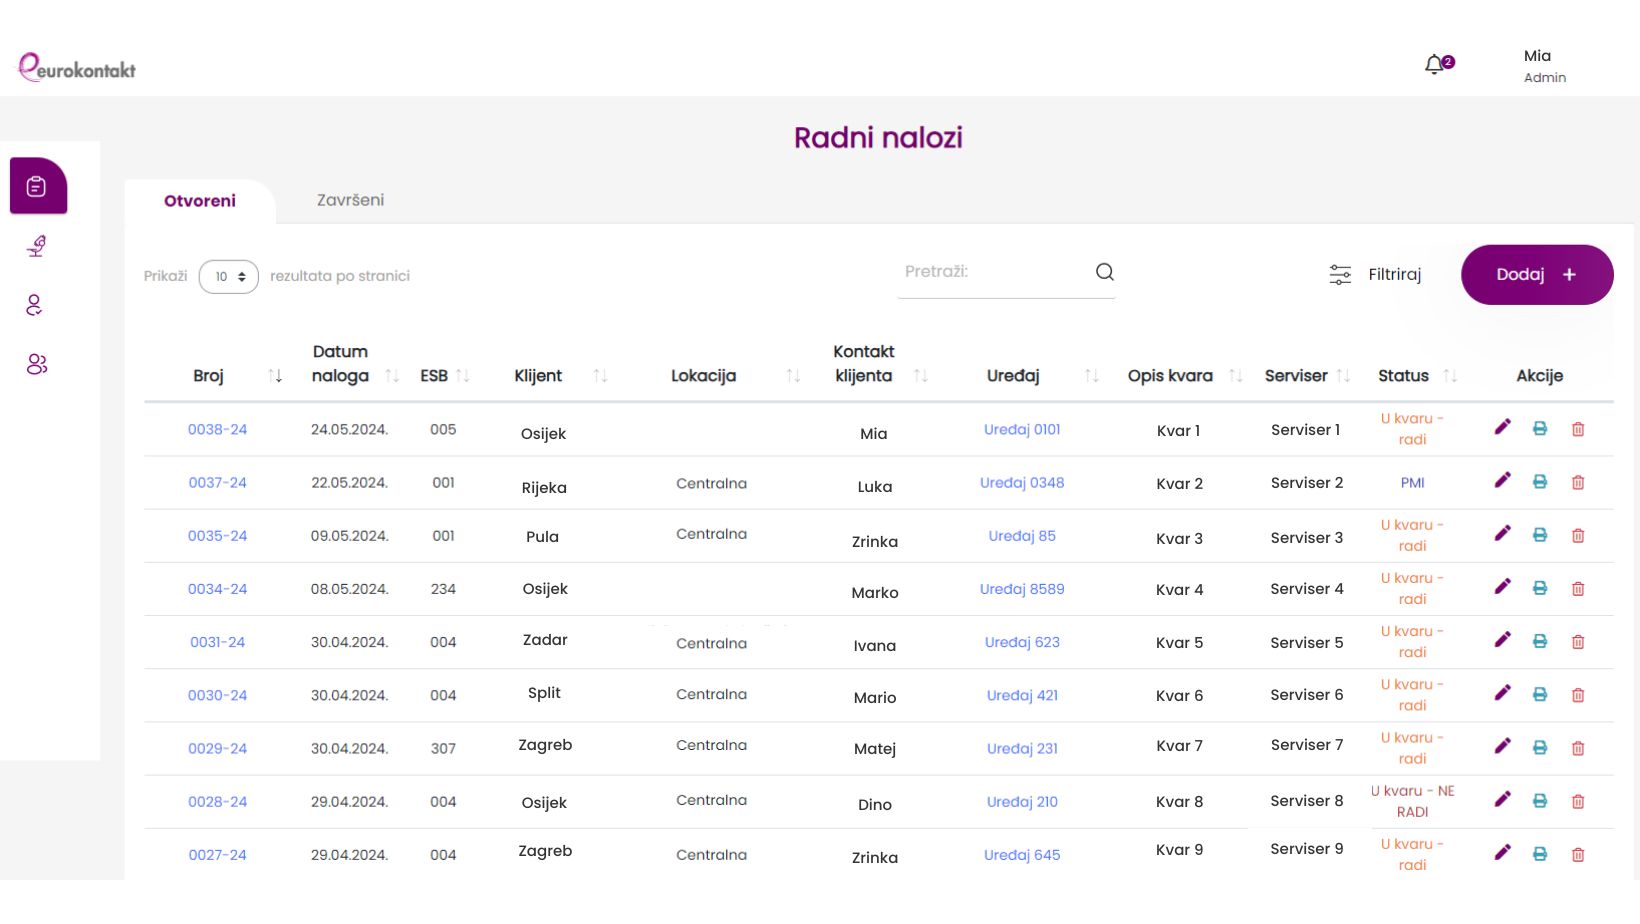Screen dimensions: 1640x924
Task: Edit work order 0038-24
Action: tap(1502, 428)
